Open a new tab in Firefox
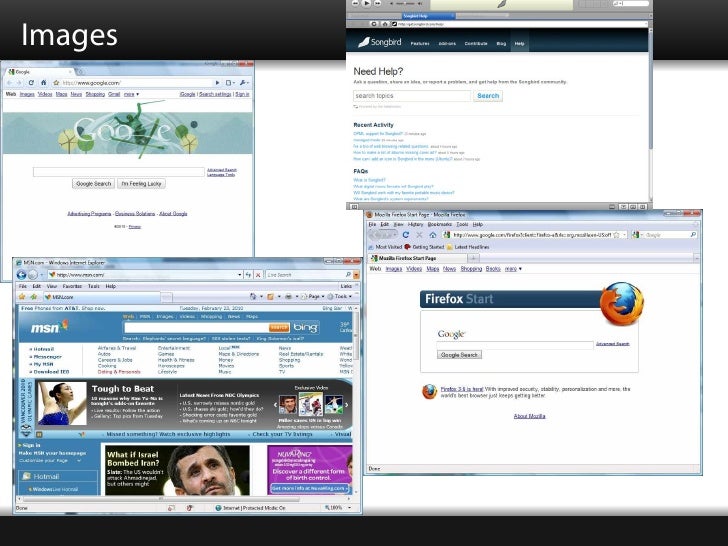The width and height of the screenshot is (728, 546). point(473,258)
